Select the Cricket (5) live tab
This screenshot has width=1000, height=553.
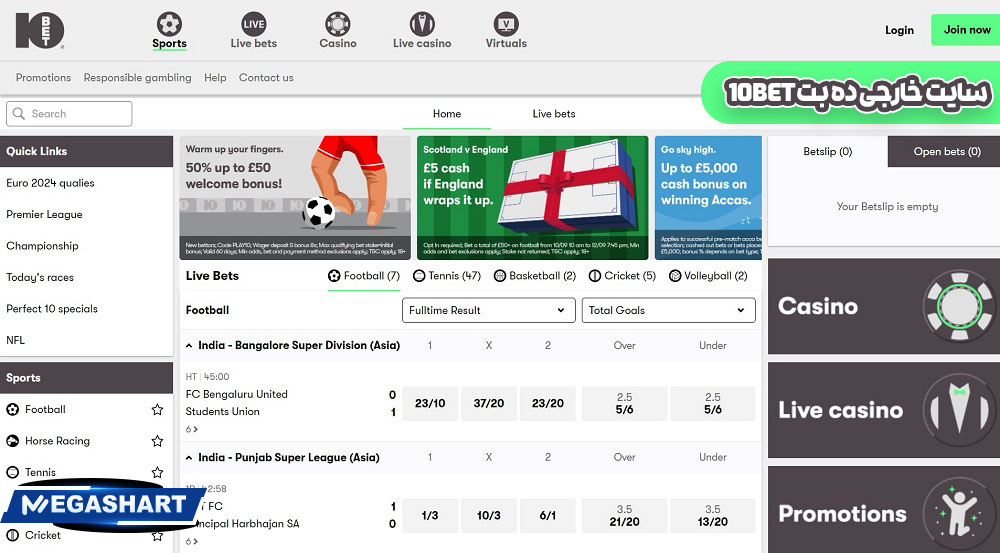[622, 276]
